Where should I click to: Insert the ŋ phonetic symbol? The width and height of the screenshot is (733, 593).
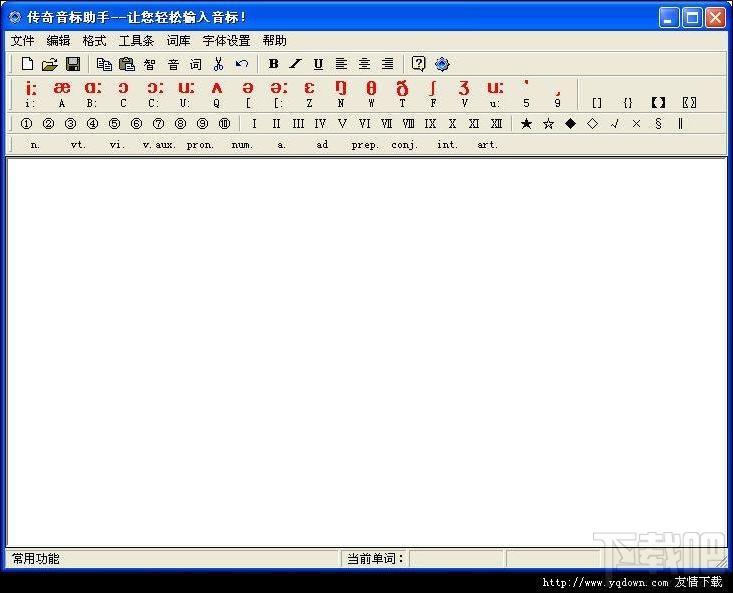click(341, 94)
